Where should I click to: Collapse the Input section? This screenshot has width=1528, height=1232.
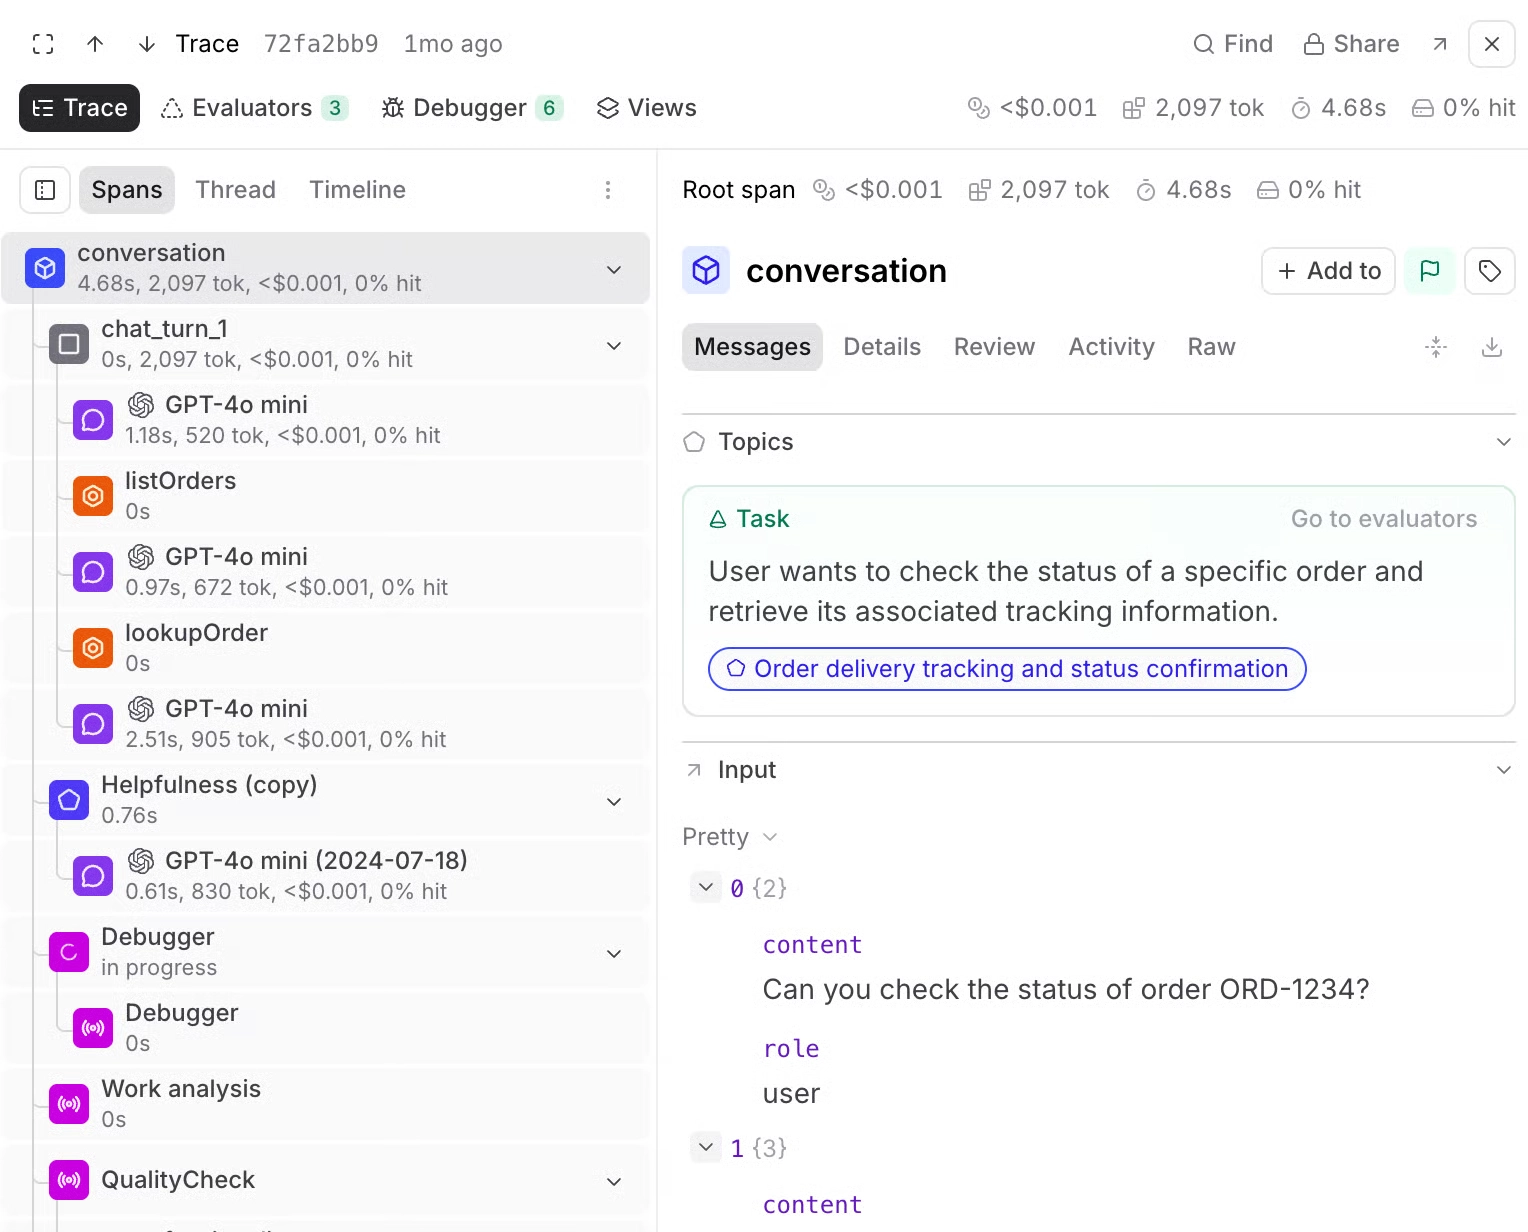[1504, 770]
